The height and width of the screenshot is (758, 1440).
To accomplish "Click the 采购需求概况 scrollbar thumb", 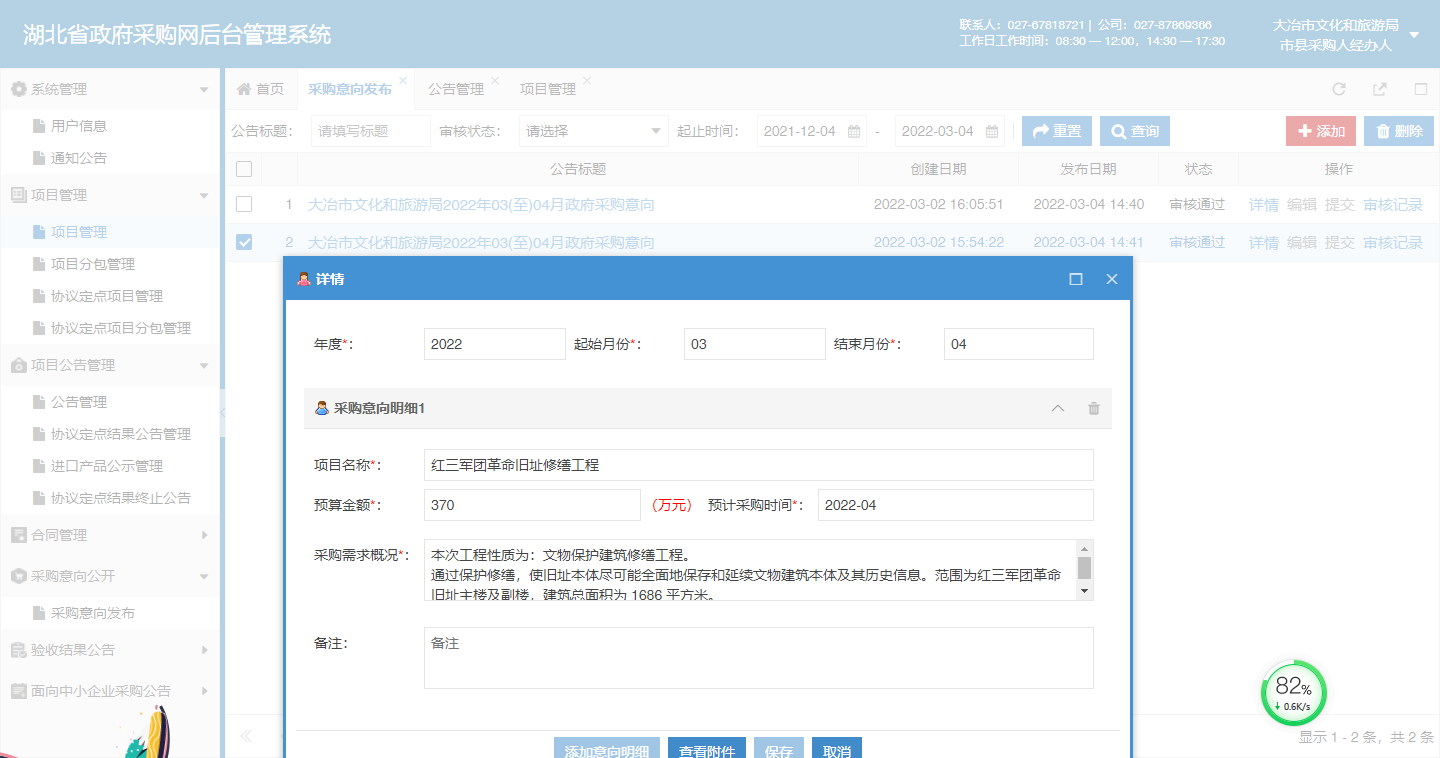I will 1084,568.
